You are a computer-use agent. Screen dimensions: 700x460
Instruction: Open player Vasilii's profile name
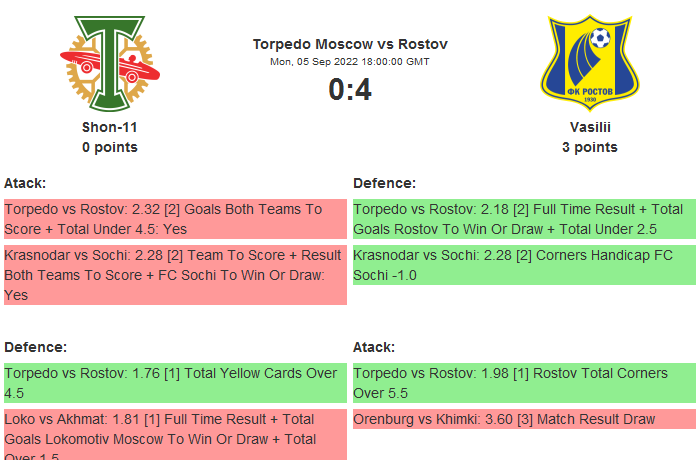pyautogui.click(x=589, y=127)
